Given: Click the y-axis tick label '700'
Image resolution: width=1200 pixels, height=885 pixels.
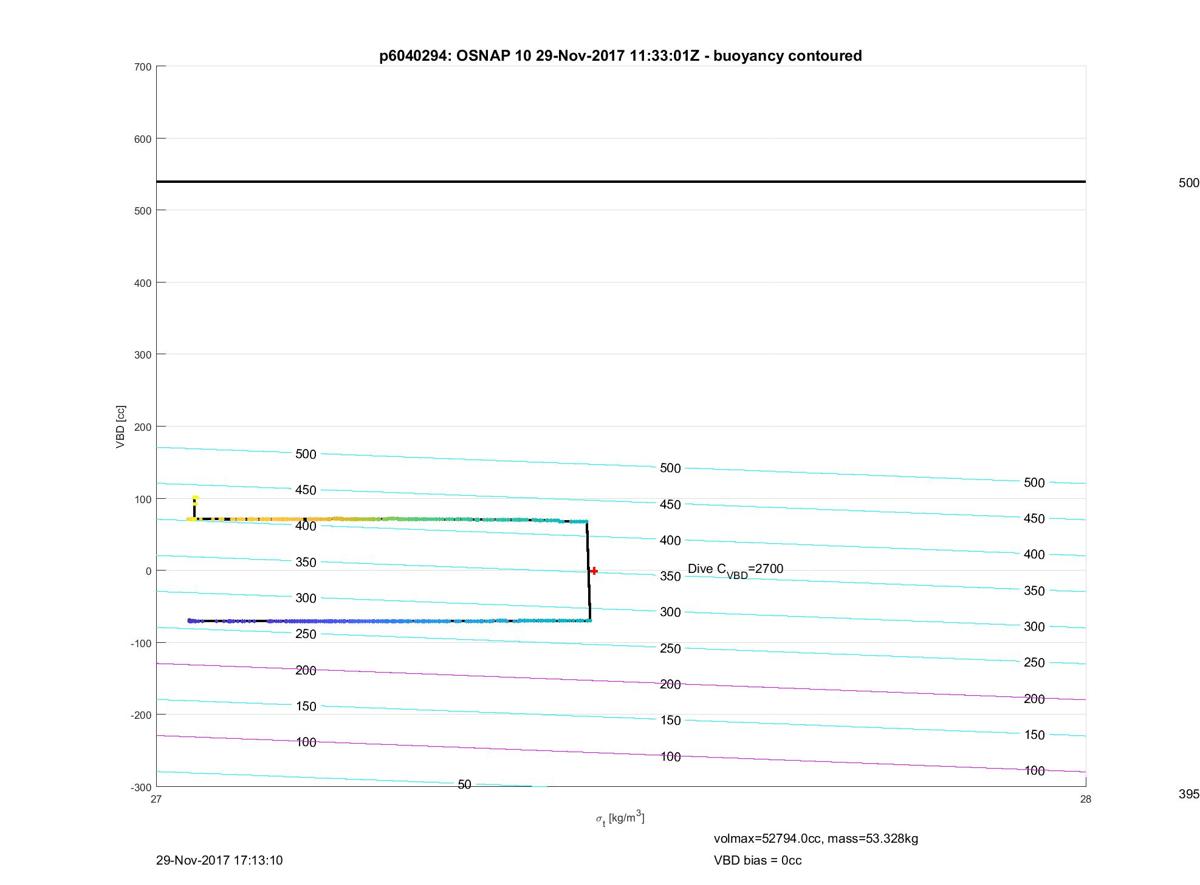Looking at the screenshot, I should 141,67.
